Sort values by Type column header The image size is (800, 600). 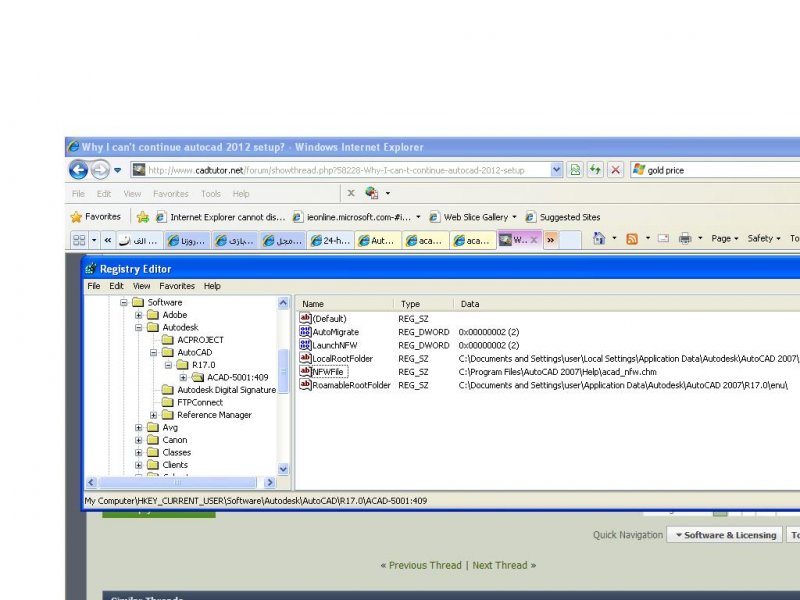(x=423, y=304)
